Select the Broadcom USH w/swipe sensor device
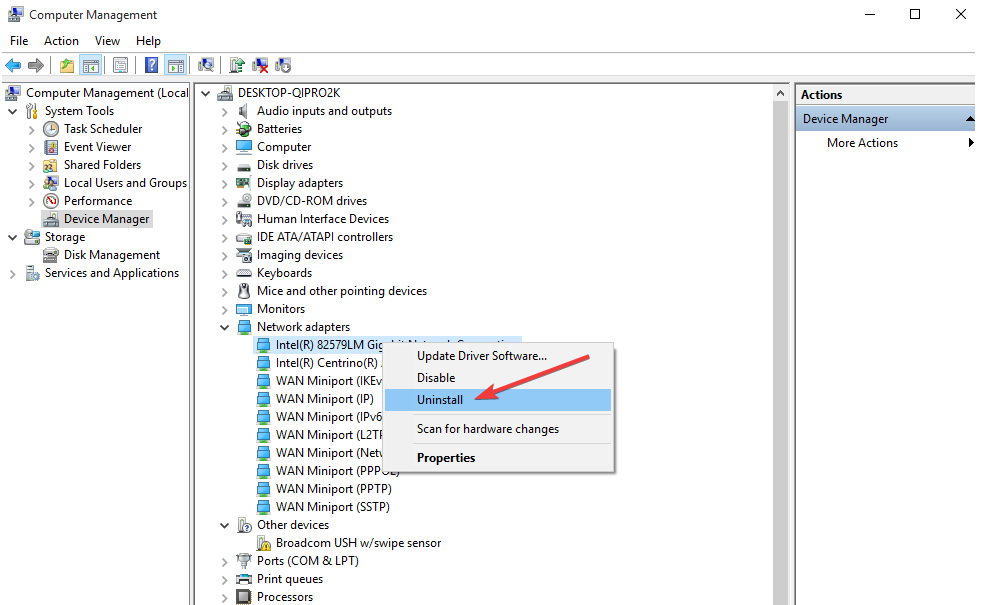Image resolution: width=988 pixels, height=605 pixels. point(358,543)
